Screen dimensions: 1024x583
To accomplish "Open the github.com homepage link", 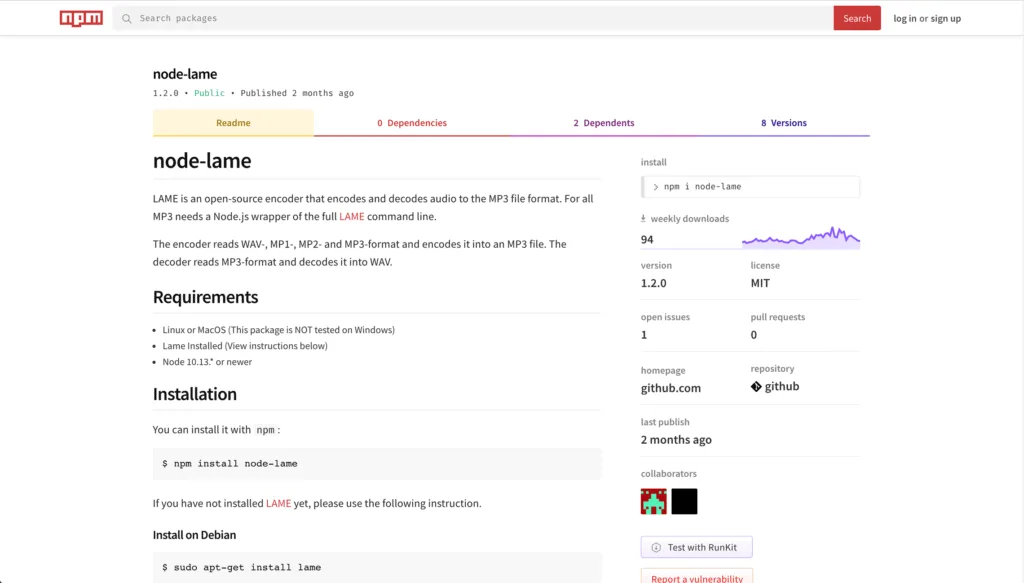I will pos(671,388).
